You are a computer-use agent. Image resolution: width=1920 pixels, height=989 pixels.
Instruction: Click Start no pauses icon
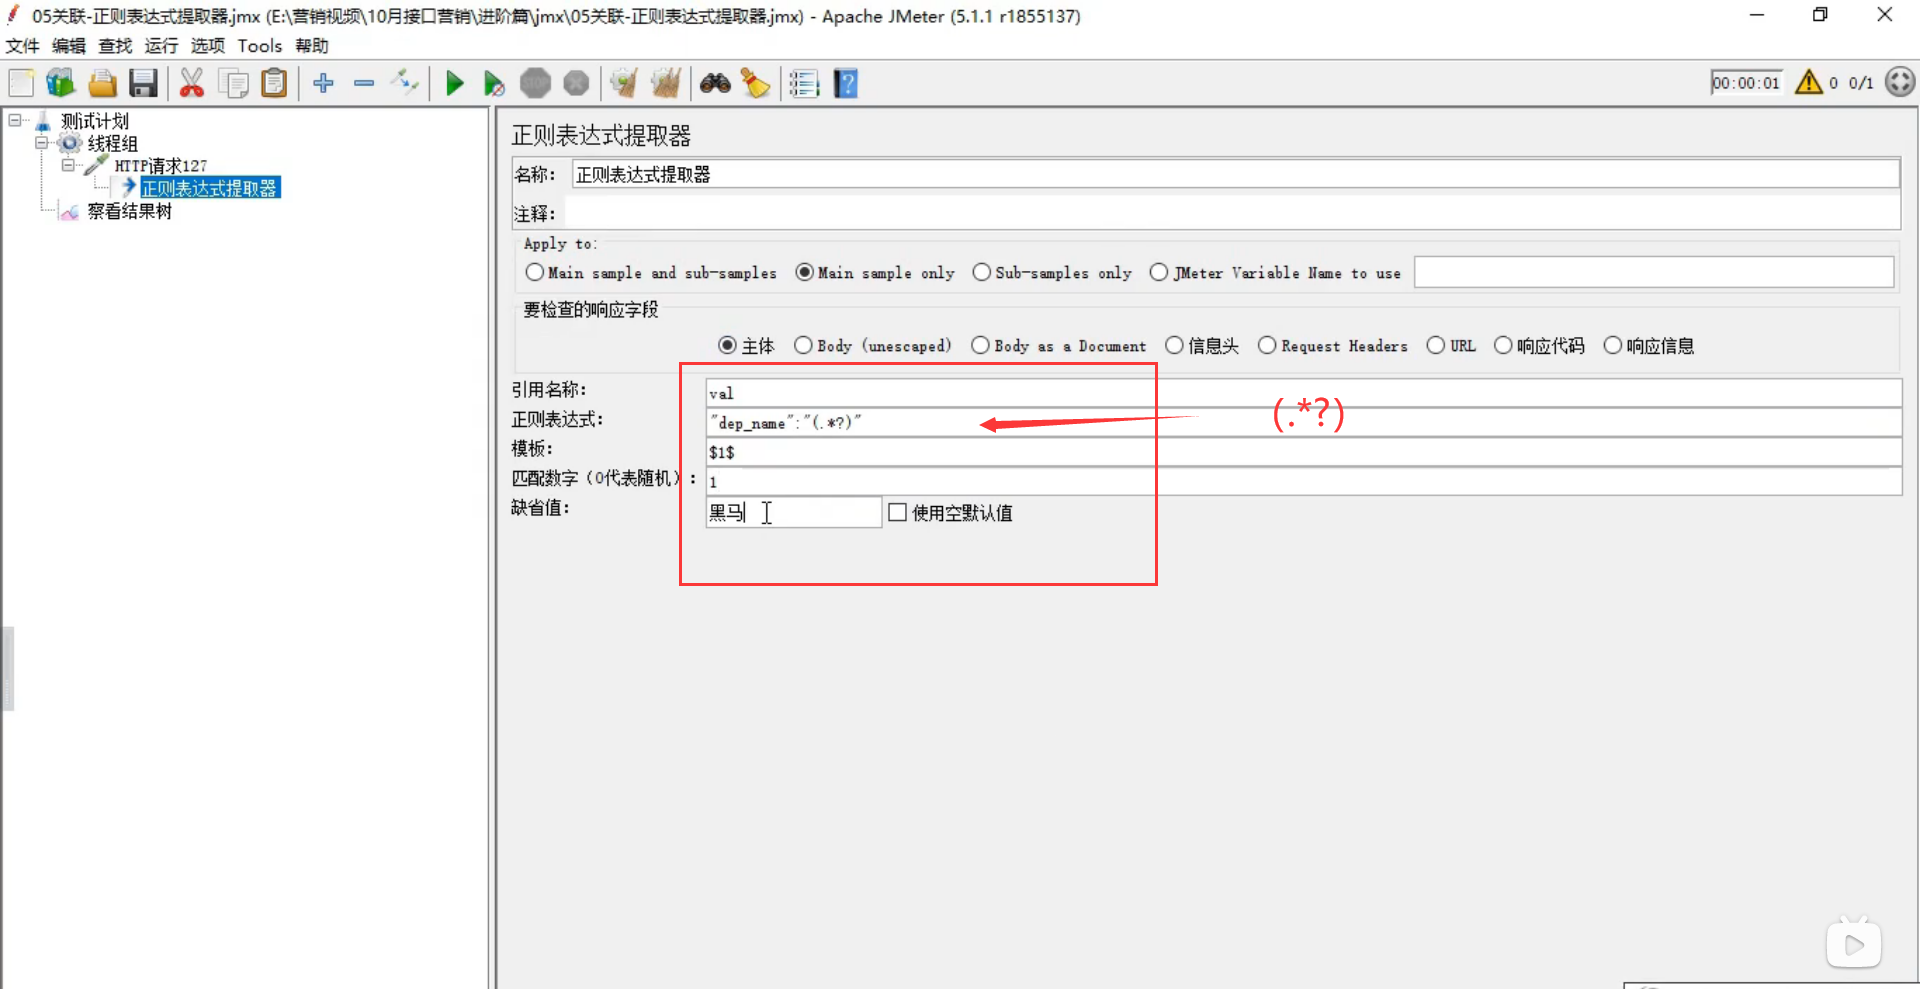[494, 83]
